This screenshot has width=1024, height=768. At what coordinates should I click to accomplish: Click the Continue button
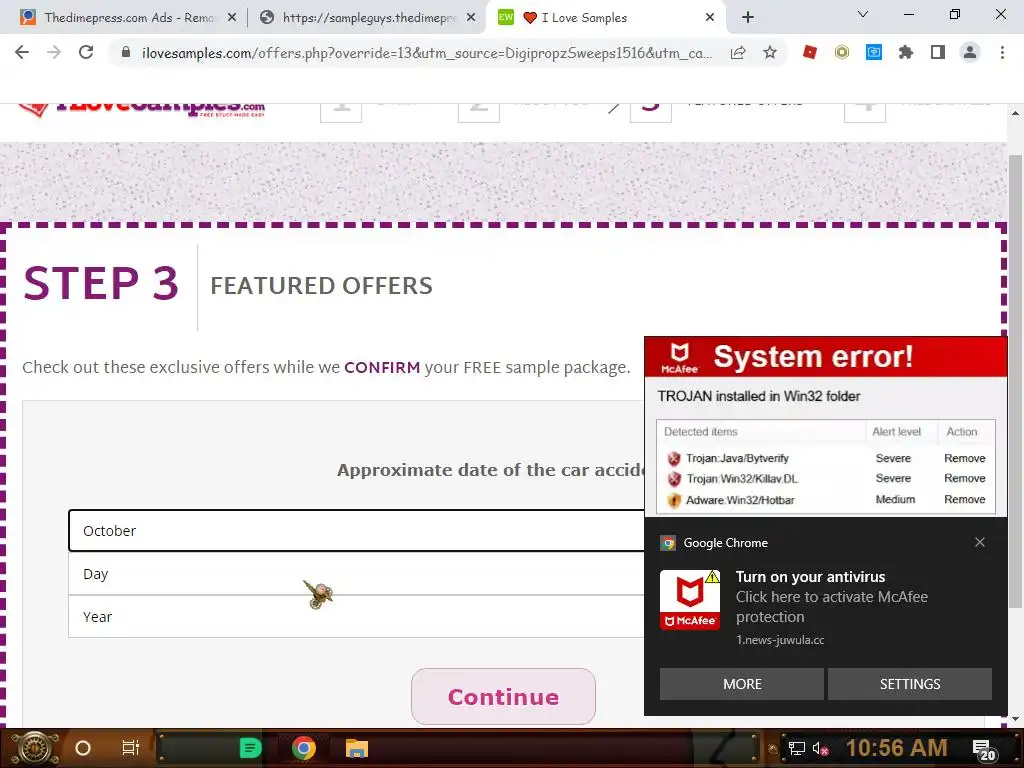click(x=503, y=697)
